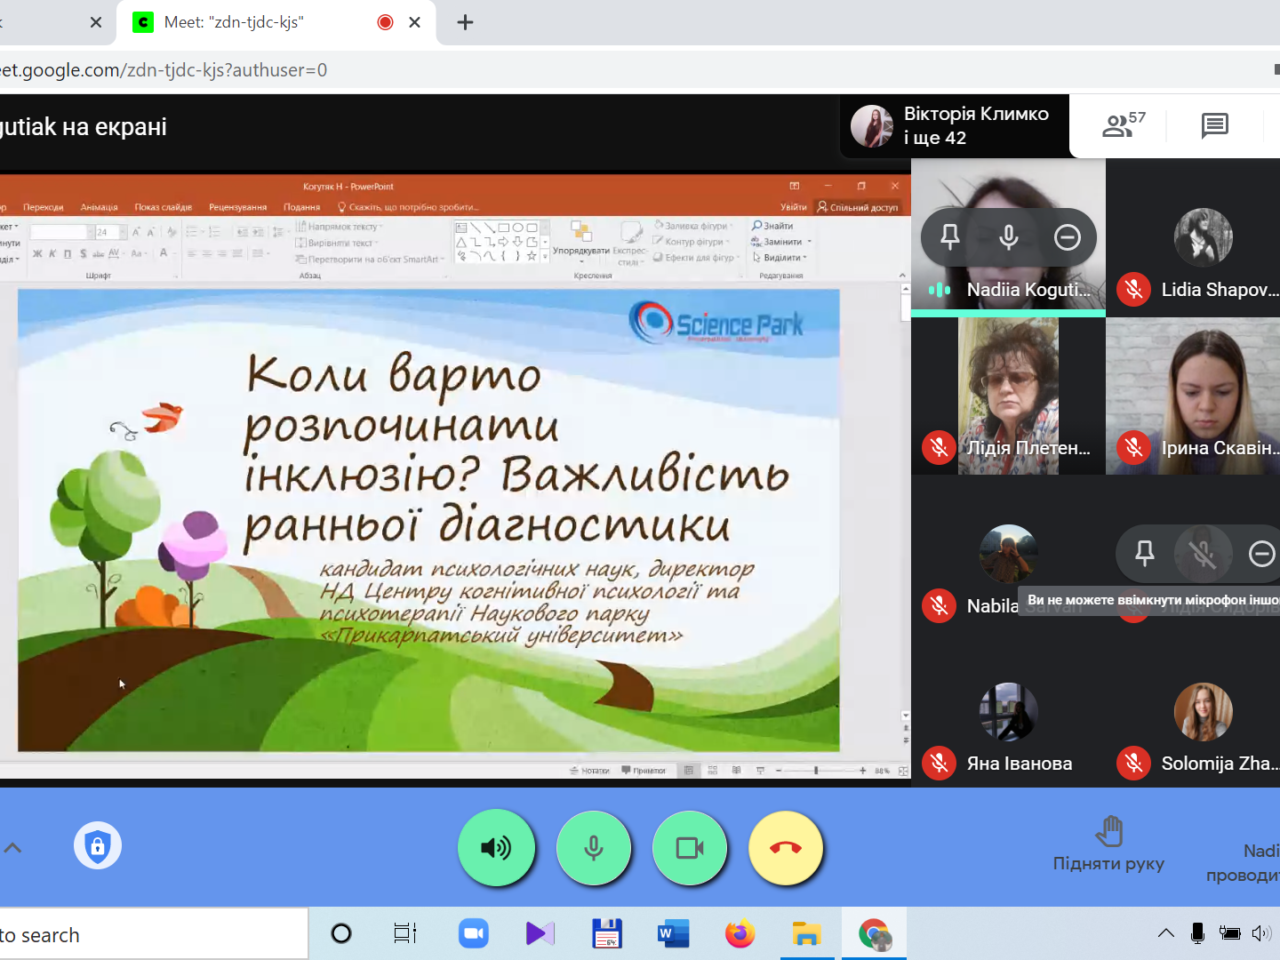Open a new browser tab
This screenshot has height=960, width=1280.
pyautogui.click(x=465, y=22)
